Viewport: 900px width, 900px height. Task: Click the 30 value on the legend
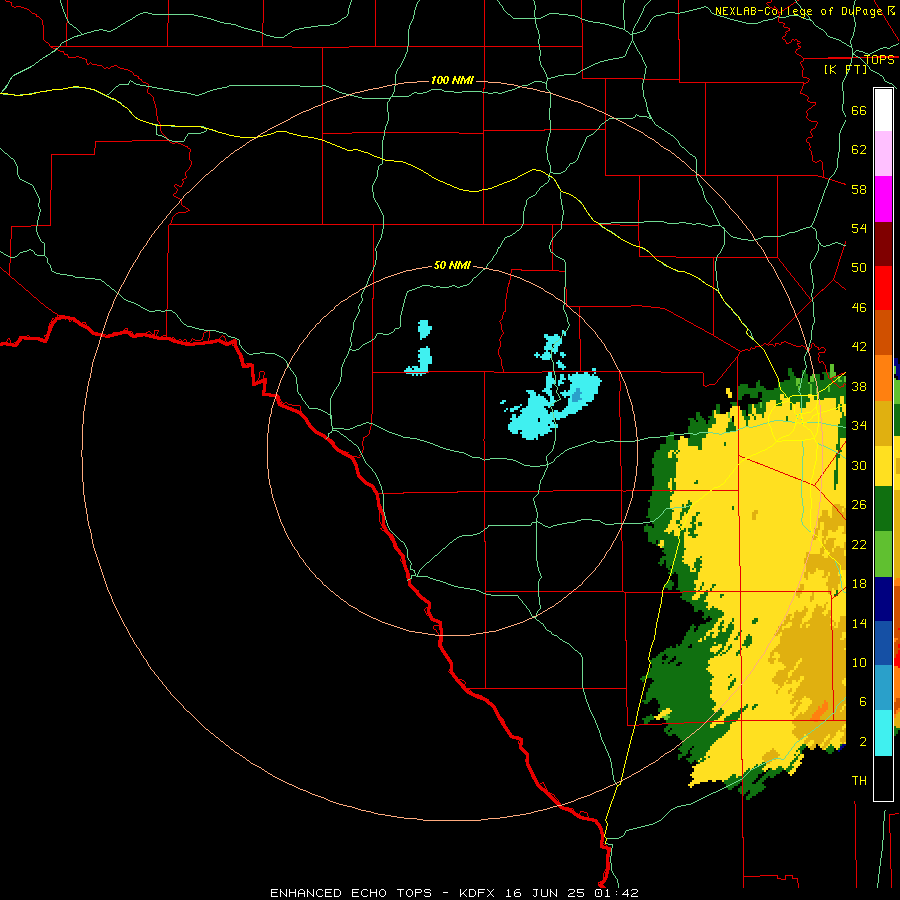click(x=859, y=465)
